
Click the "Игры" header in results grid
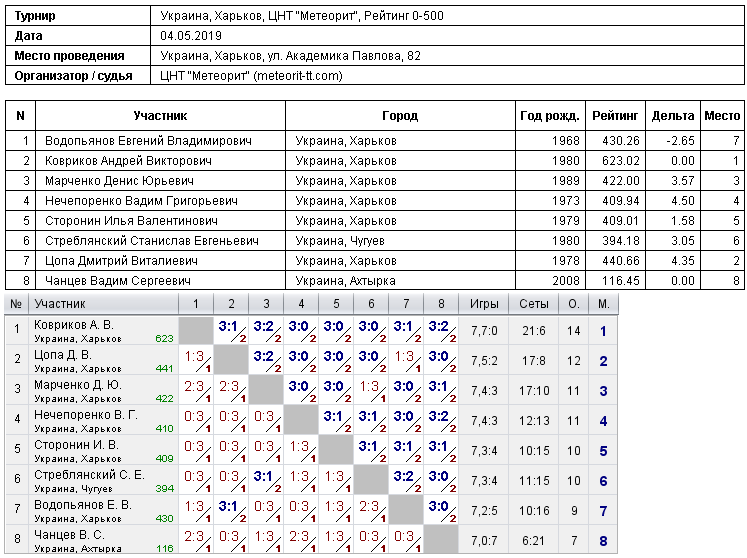click(484, 304)
